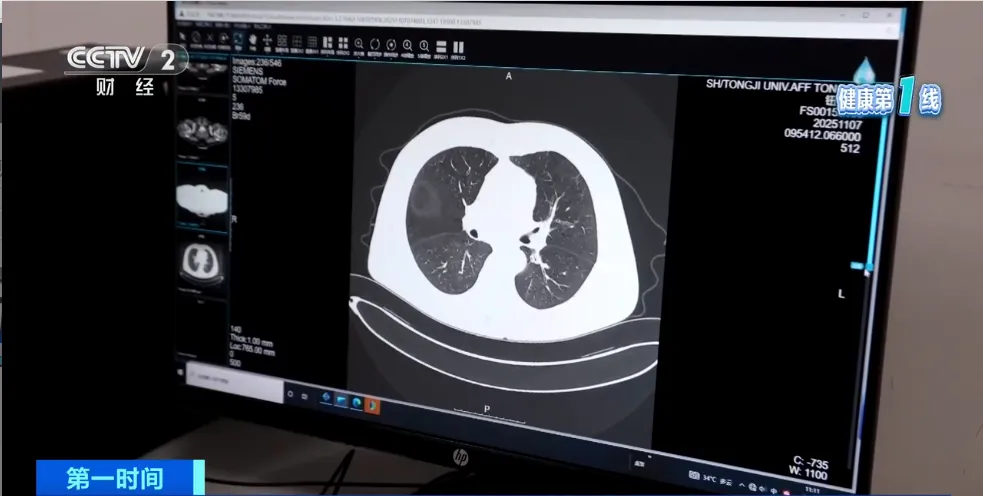Image resolution: width=983 pixels, height=496 pixels.
Task: Open the pelvis series thumbnail
Action: pyautogui.click(x=201, y=128)
